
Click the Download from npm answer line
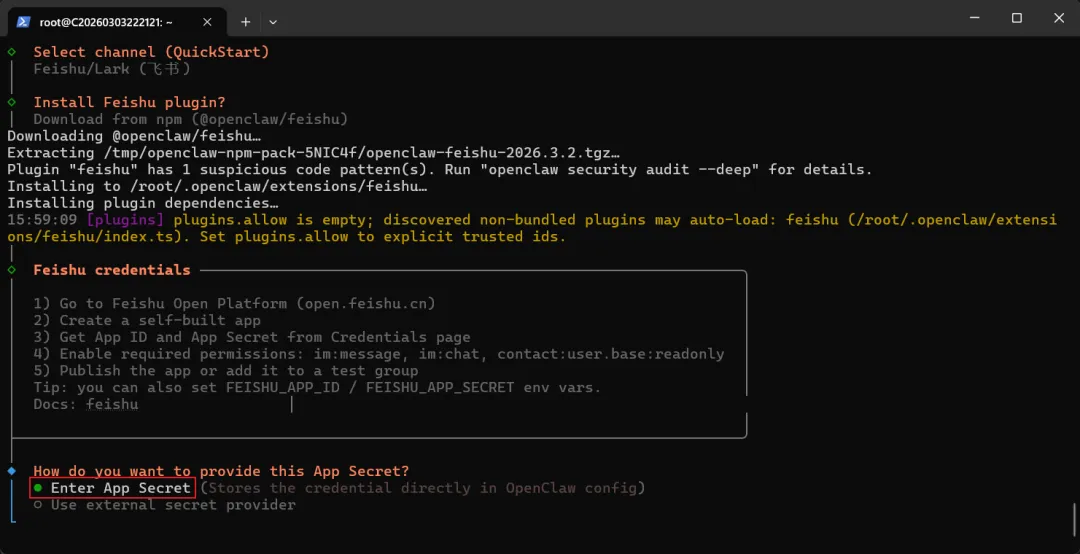[190, 119]
